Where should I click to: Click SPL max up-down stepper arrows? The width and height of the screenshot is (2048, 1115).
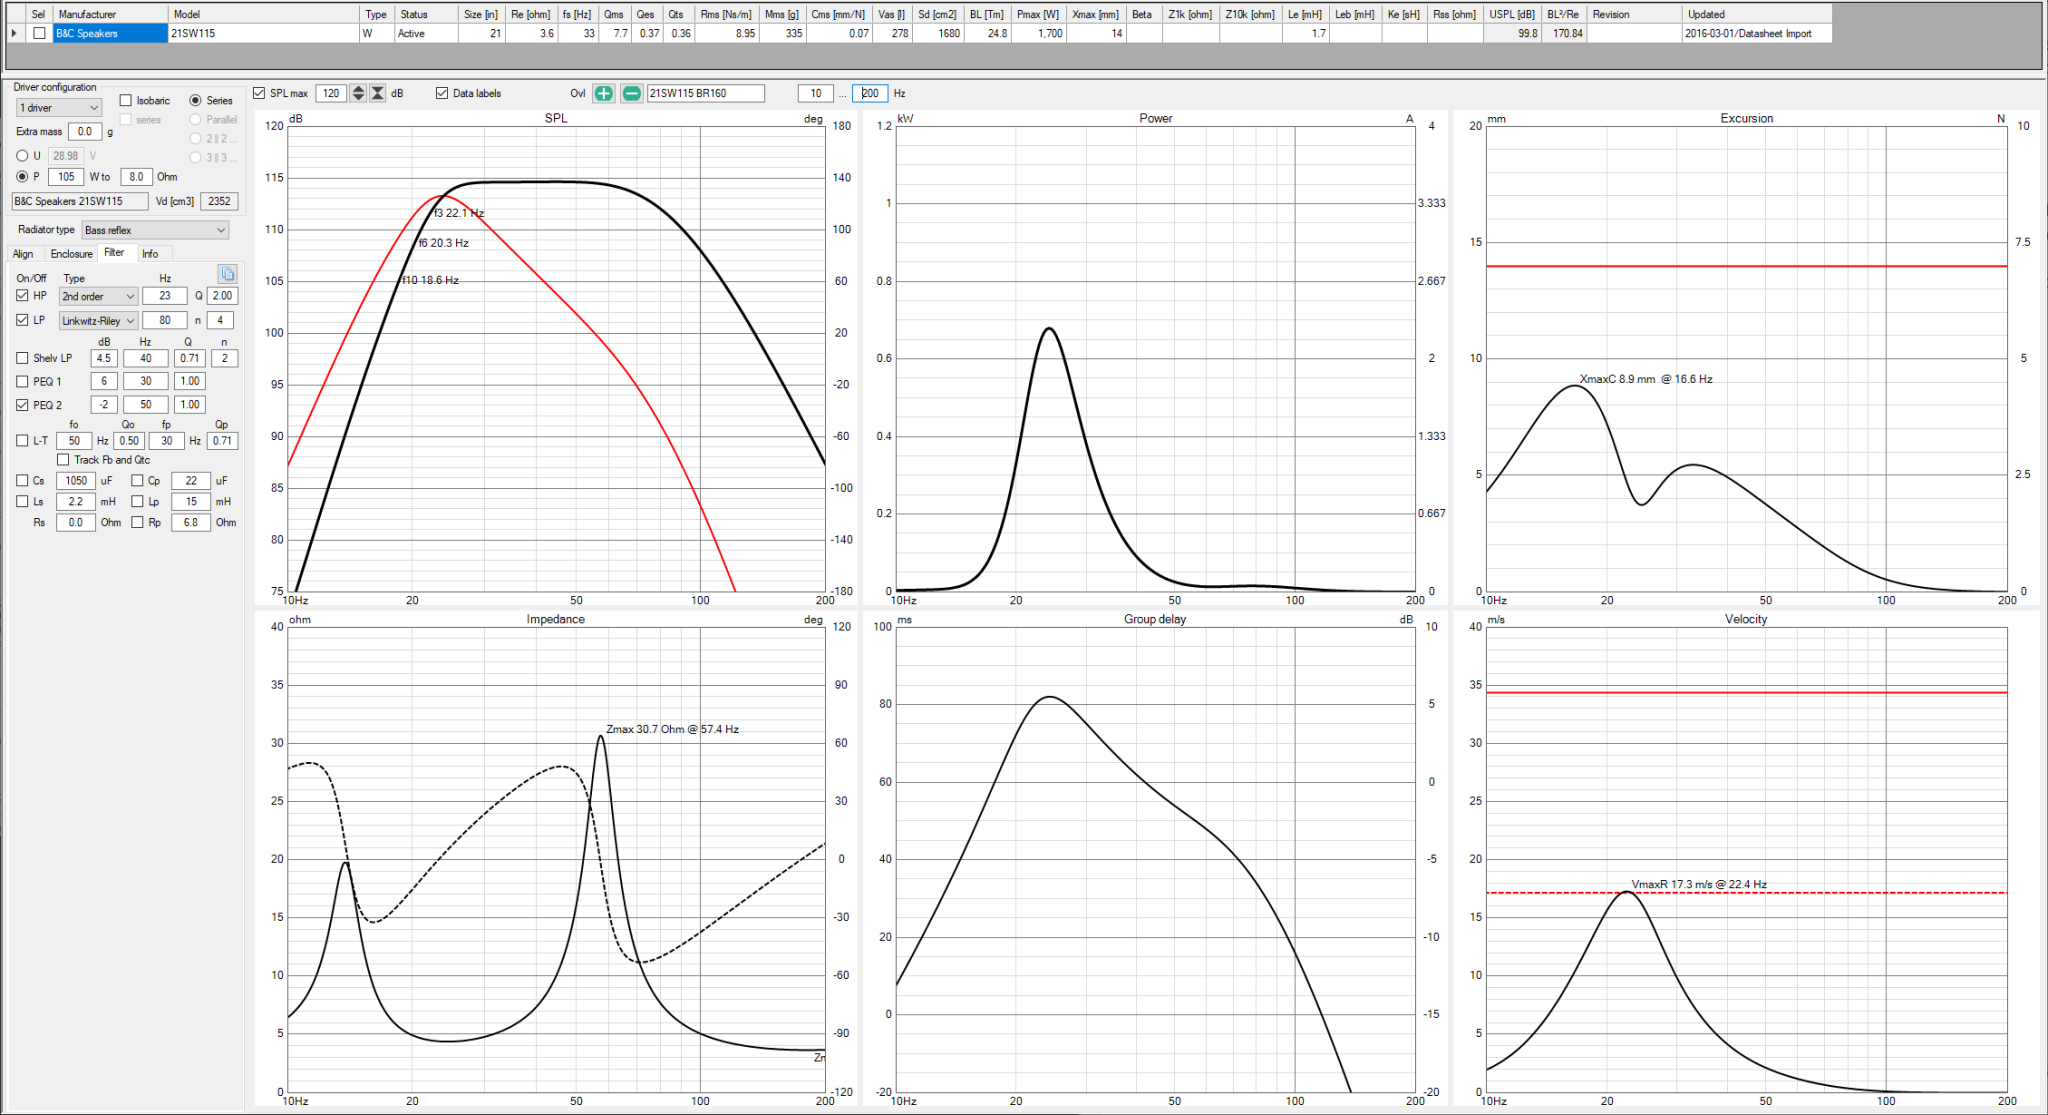pyautogui.click(x=358, y=93)
